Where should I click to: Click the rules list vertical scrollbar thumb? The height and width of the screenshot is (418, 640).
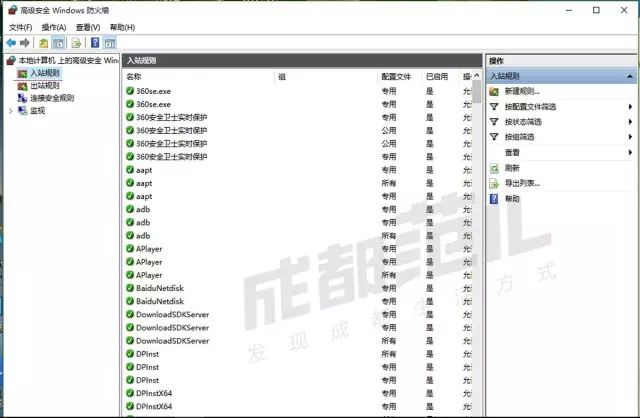click(476, 92)
